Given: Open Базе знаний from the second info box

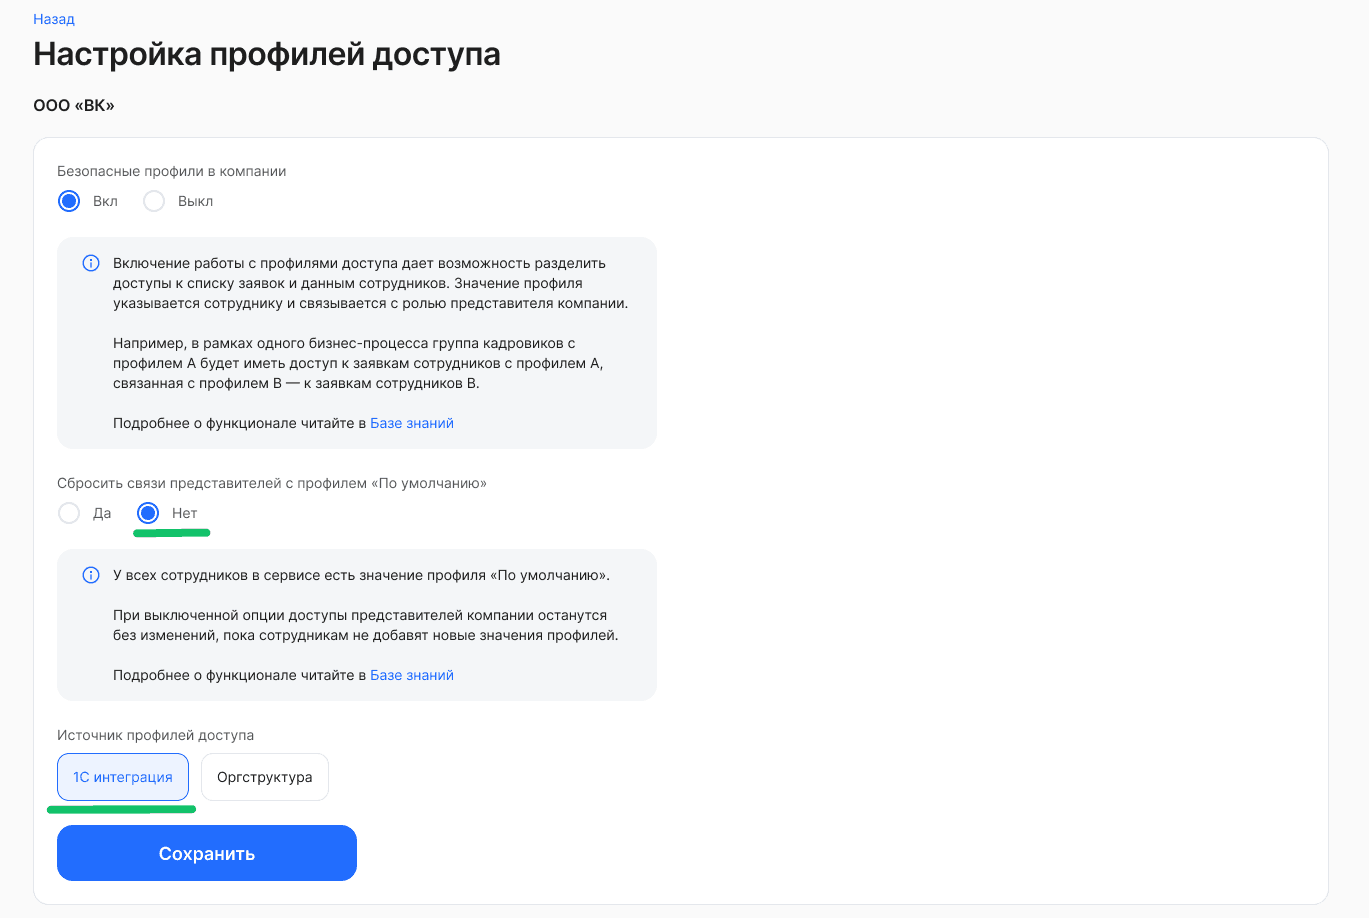Looking at the screenshot, I should pyautogui.click(x=412, y=674).
